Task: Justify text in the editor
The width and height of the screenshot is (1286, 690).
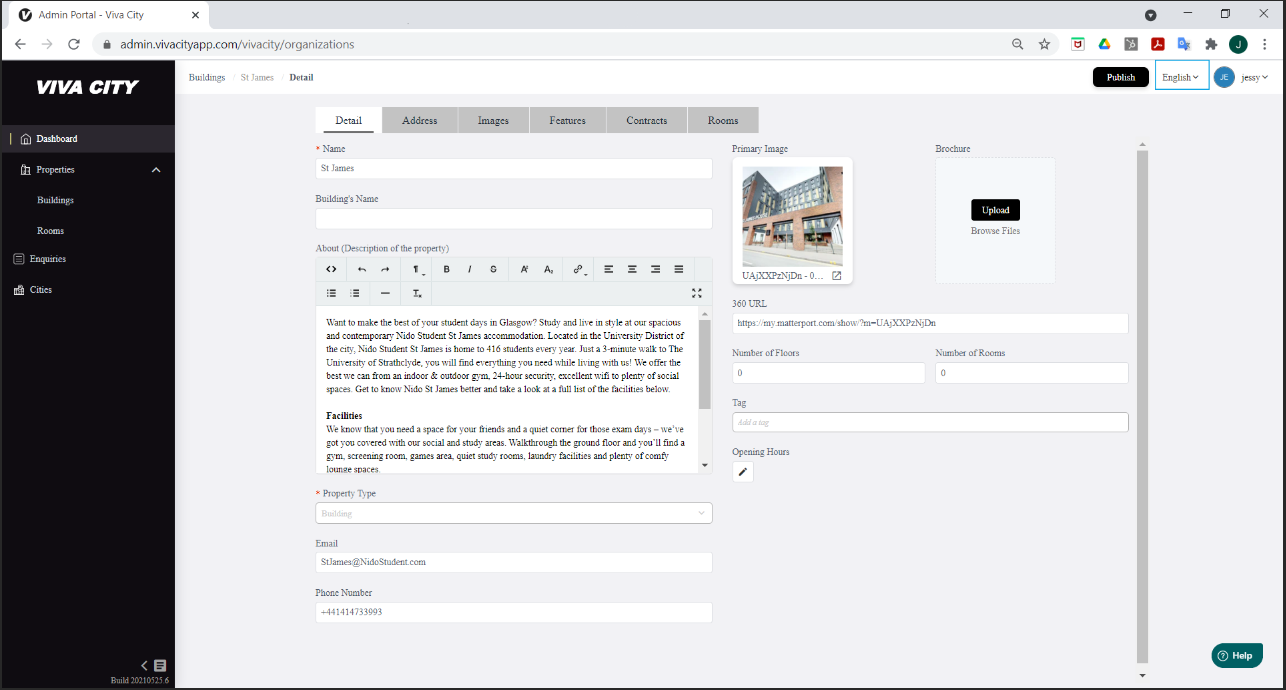Action: [x=679, y=269]
